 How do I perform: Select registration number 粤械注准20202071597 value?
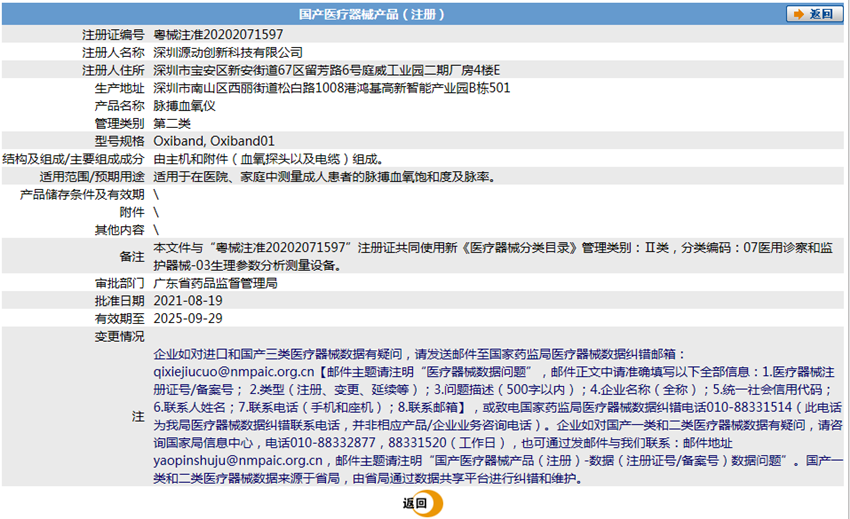pos(218,35)
